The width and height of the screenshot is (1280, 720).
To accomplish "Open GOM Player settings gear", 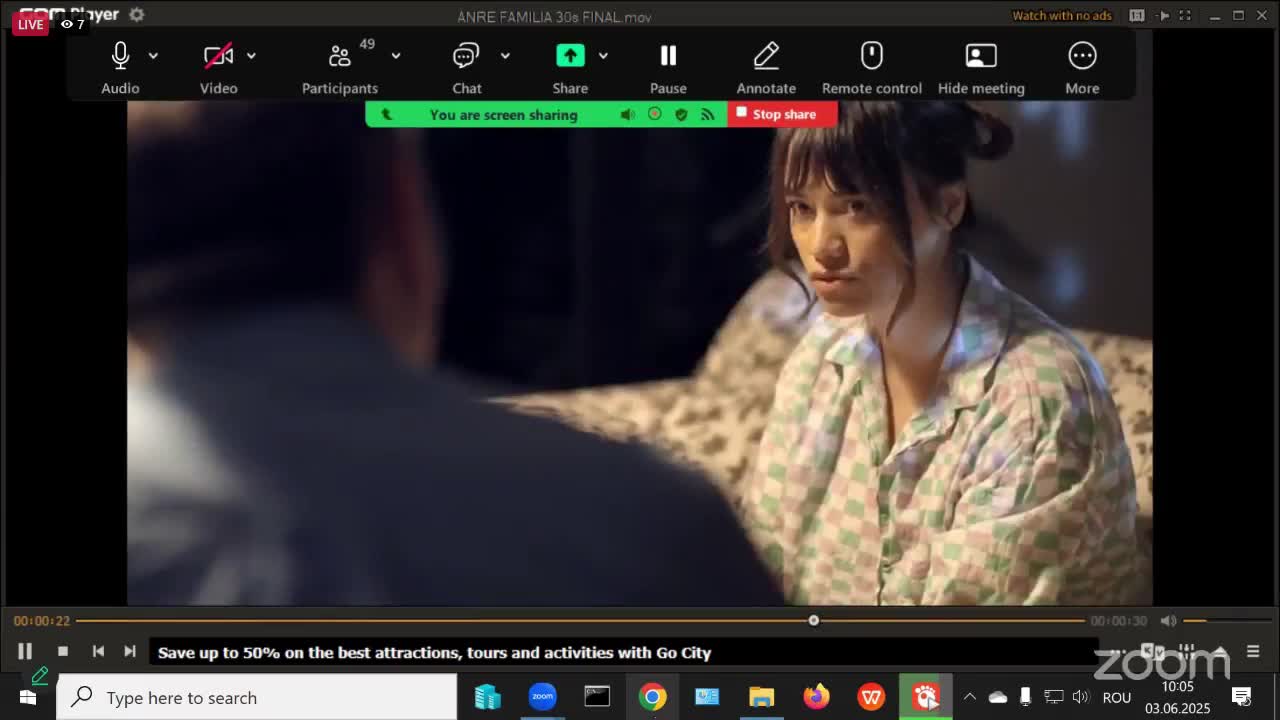I will 137,14.
